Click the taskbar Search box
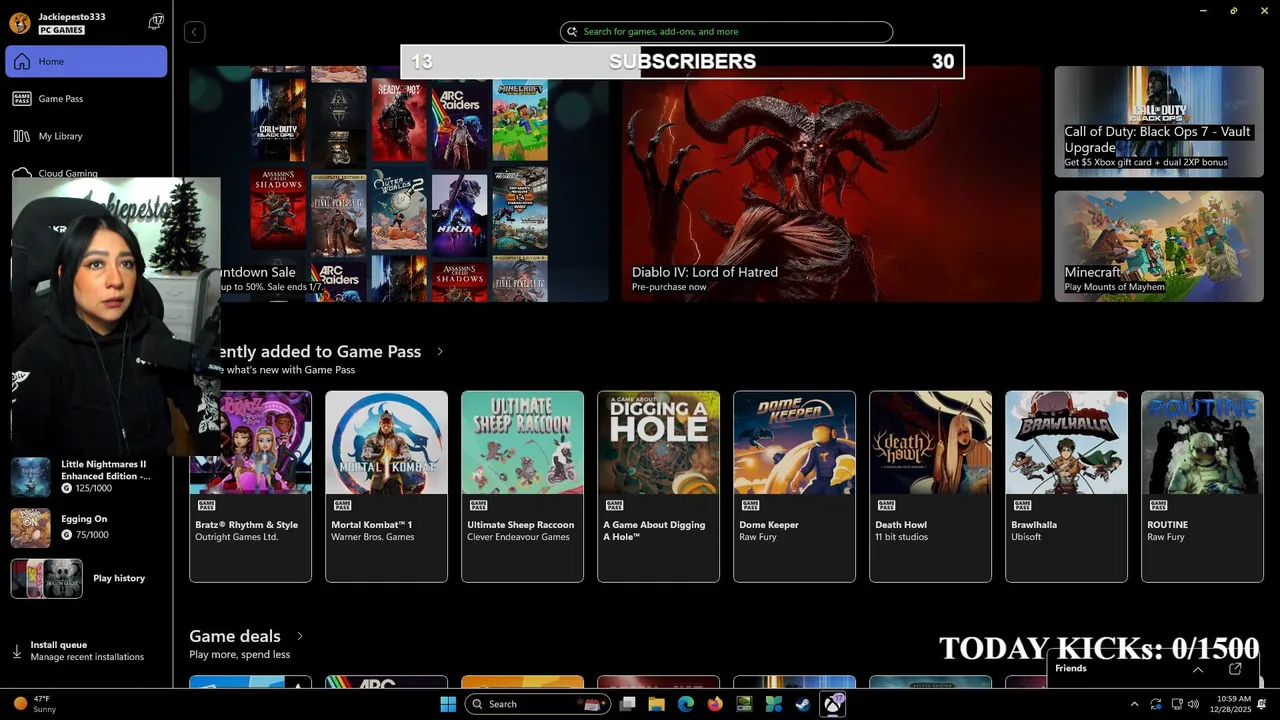The image size is (1280, 720). [538, 704]
